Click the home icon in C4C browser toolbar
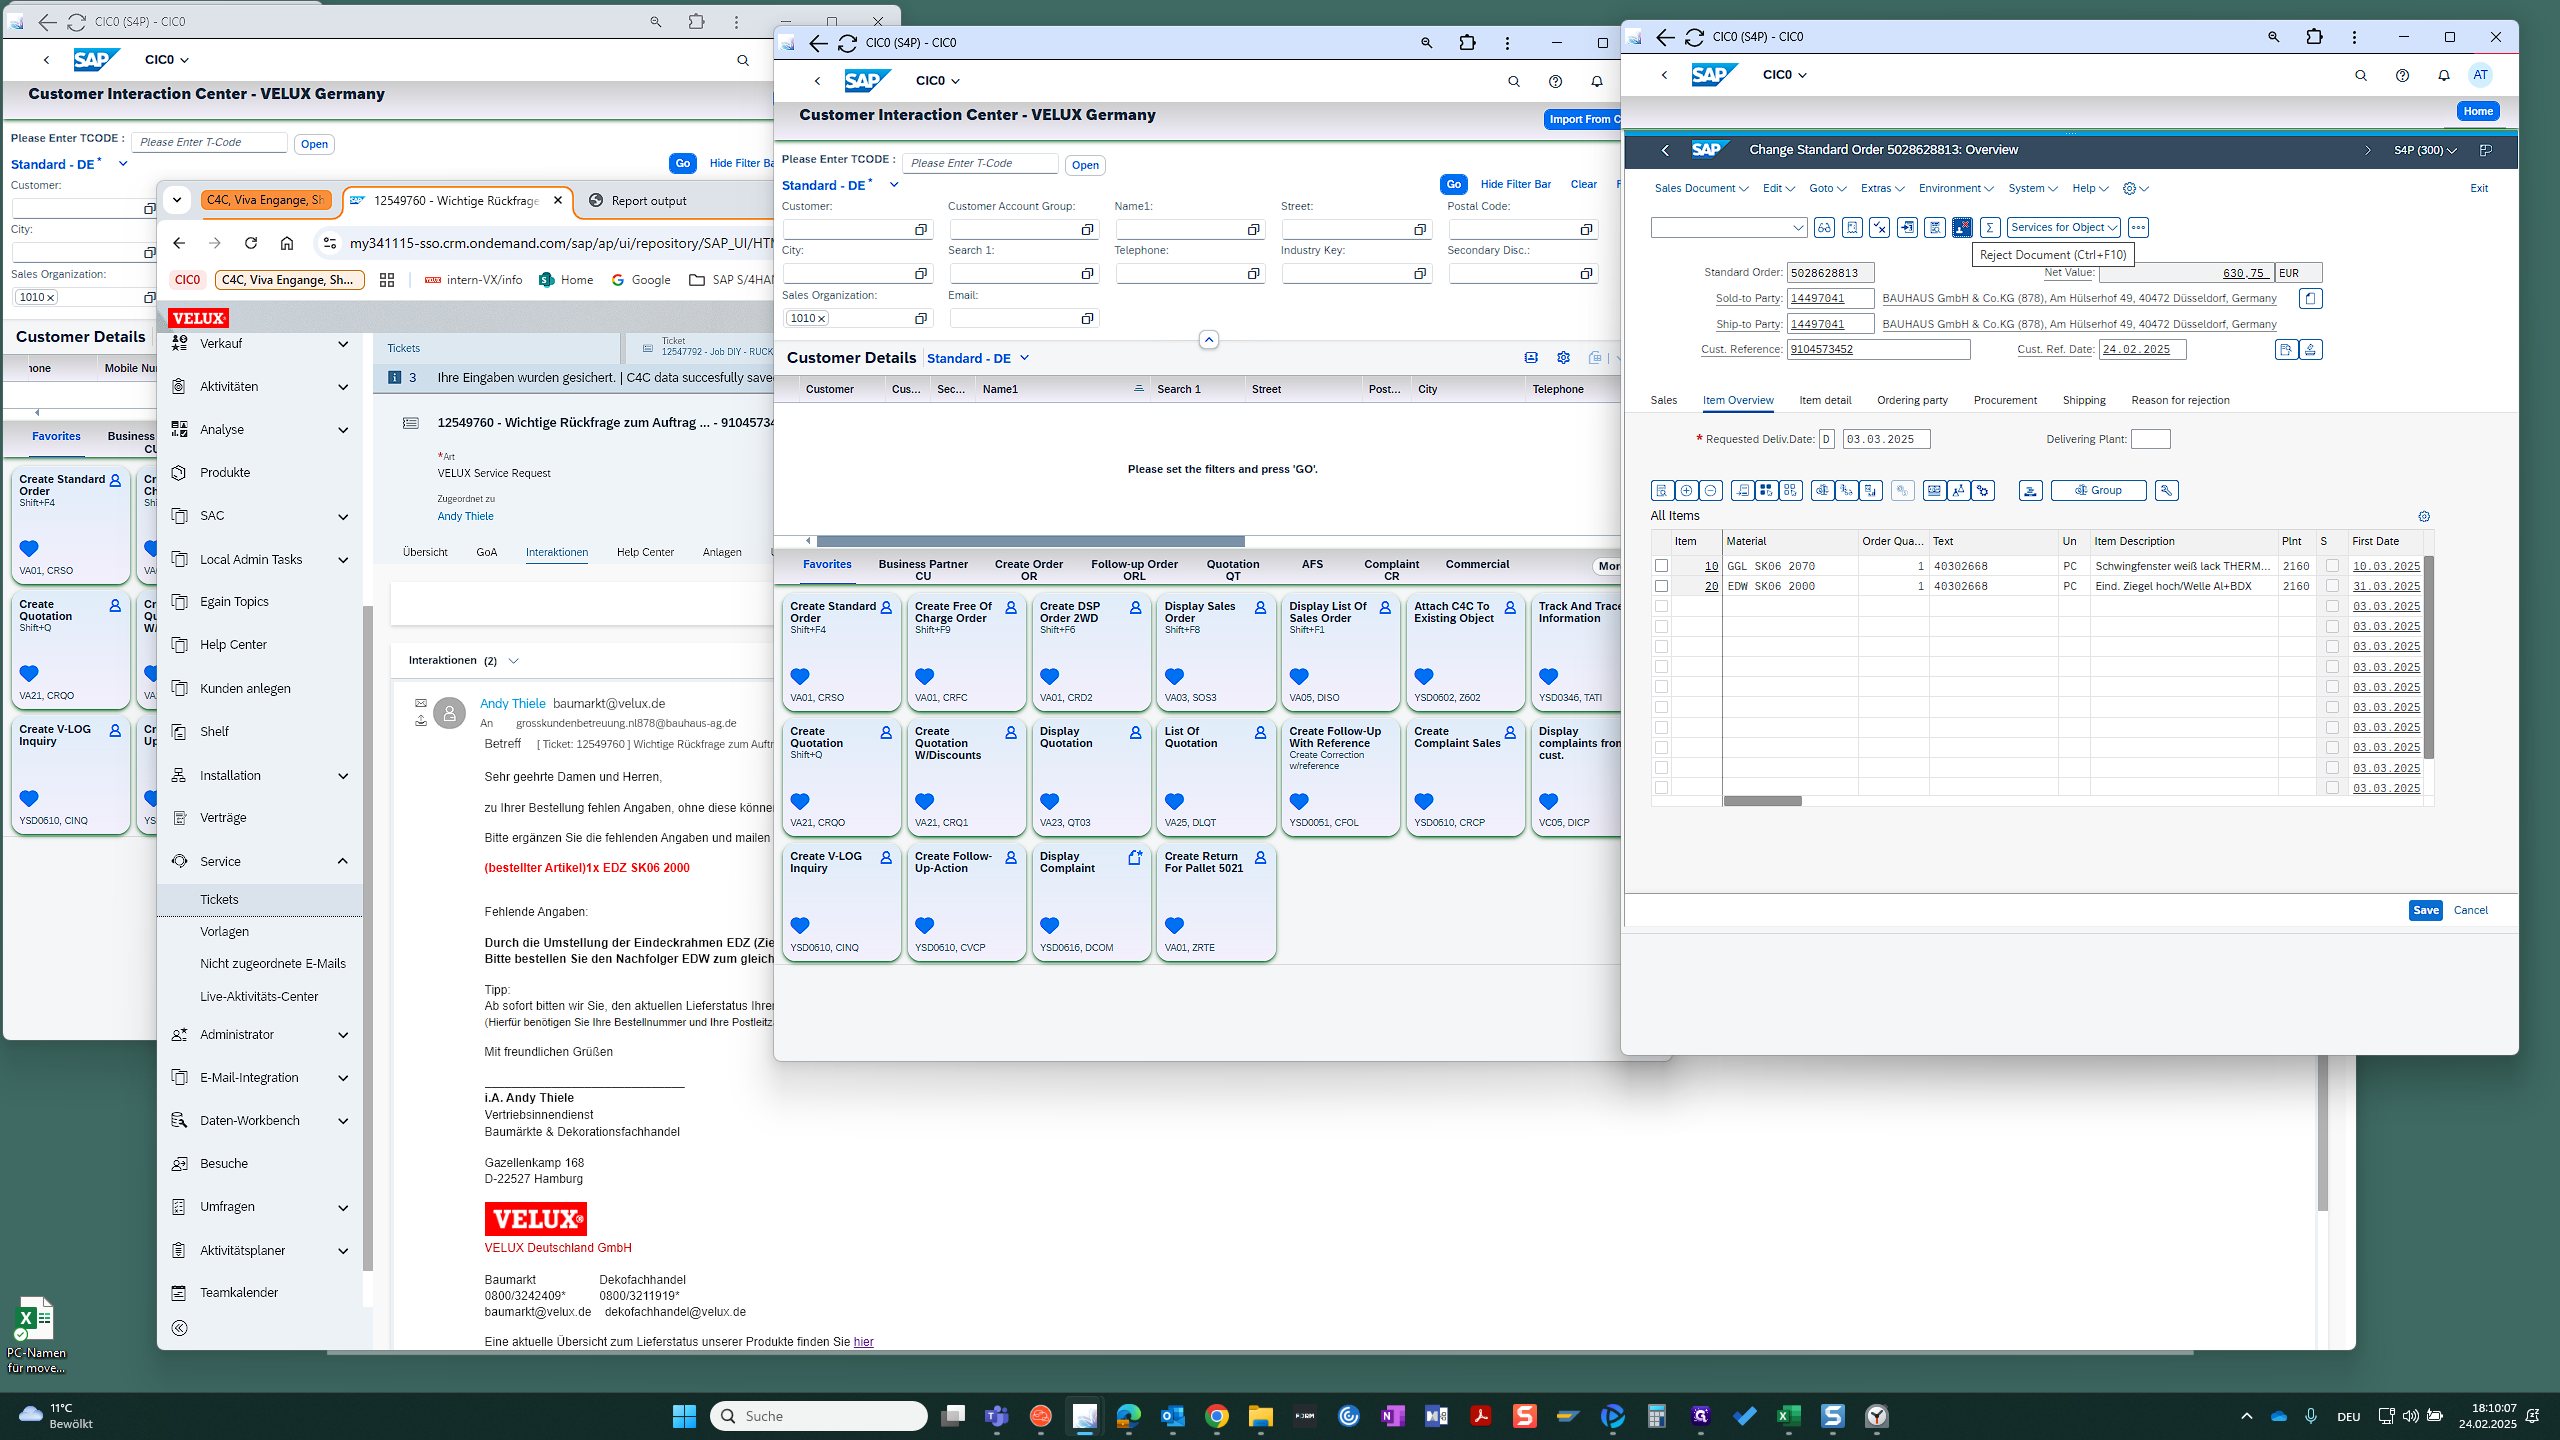Viewport: 2560px width, 1440px height. [x=287, y=243]
